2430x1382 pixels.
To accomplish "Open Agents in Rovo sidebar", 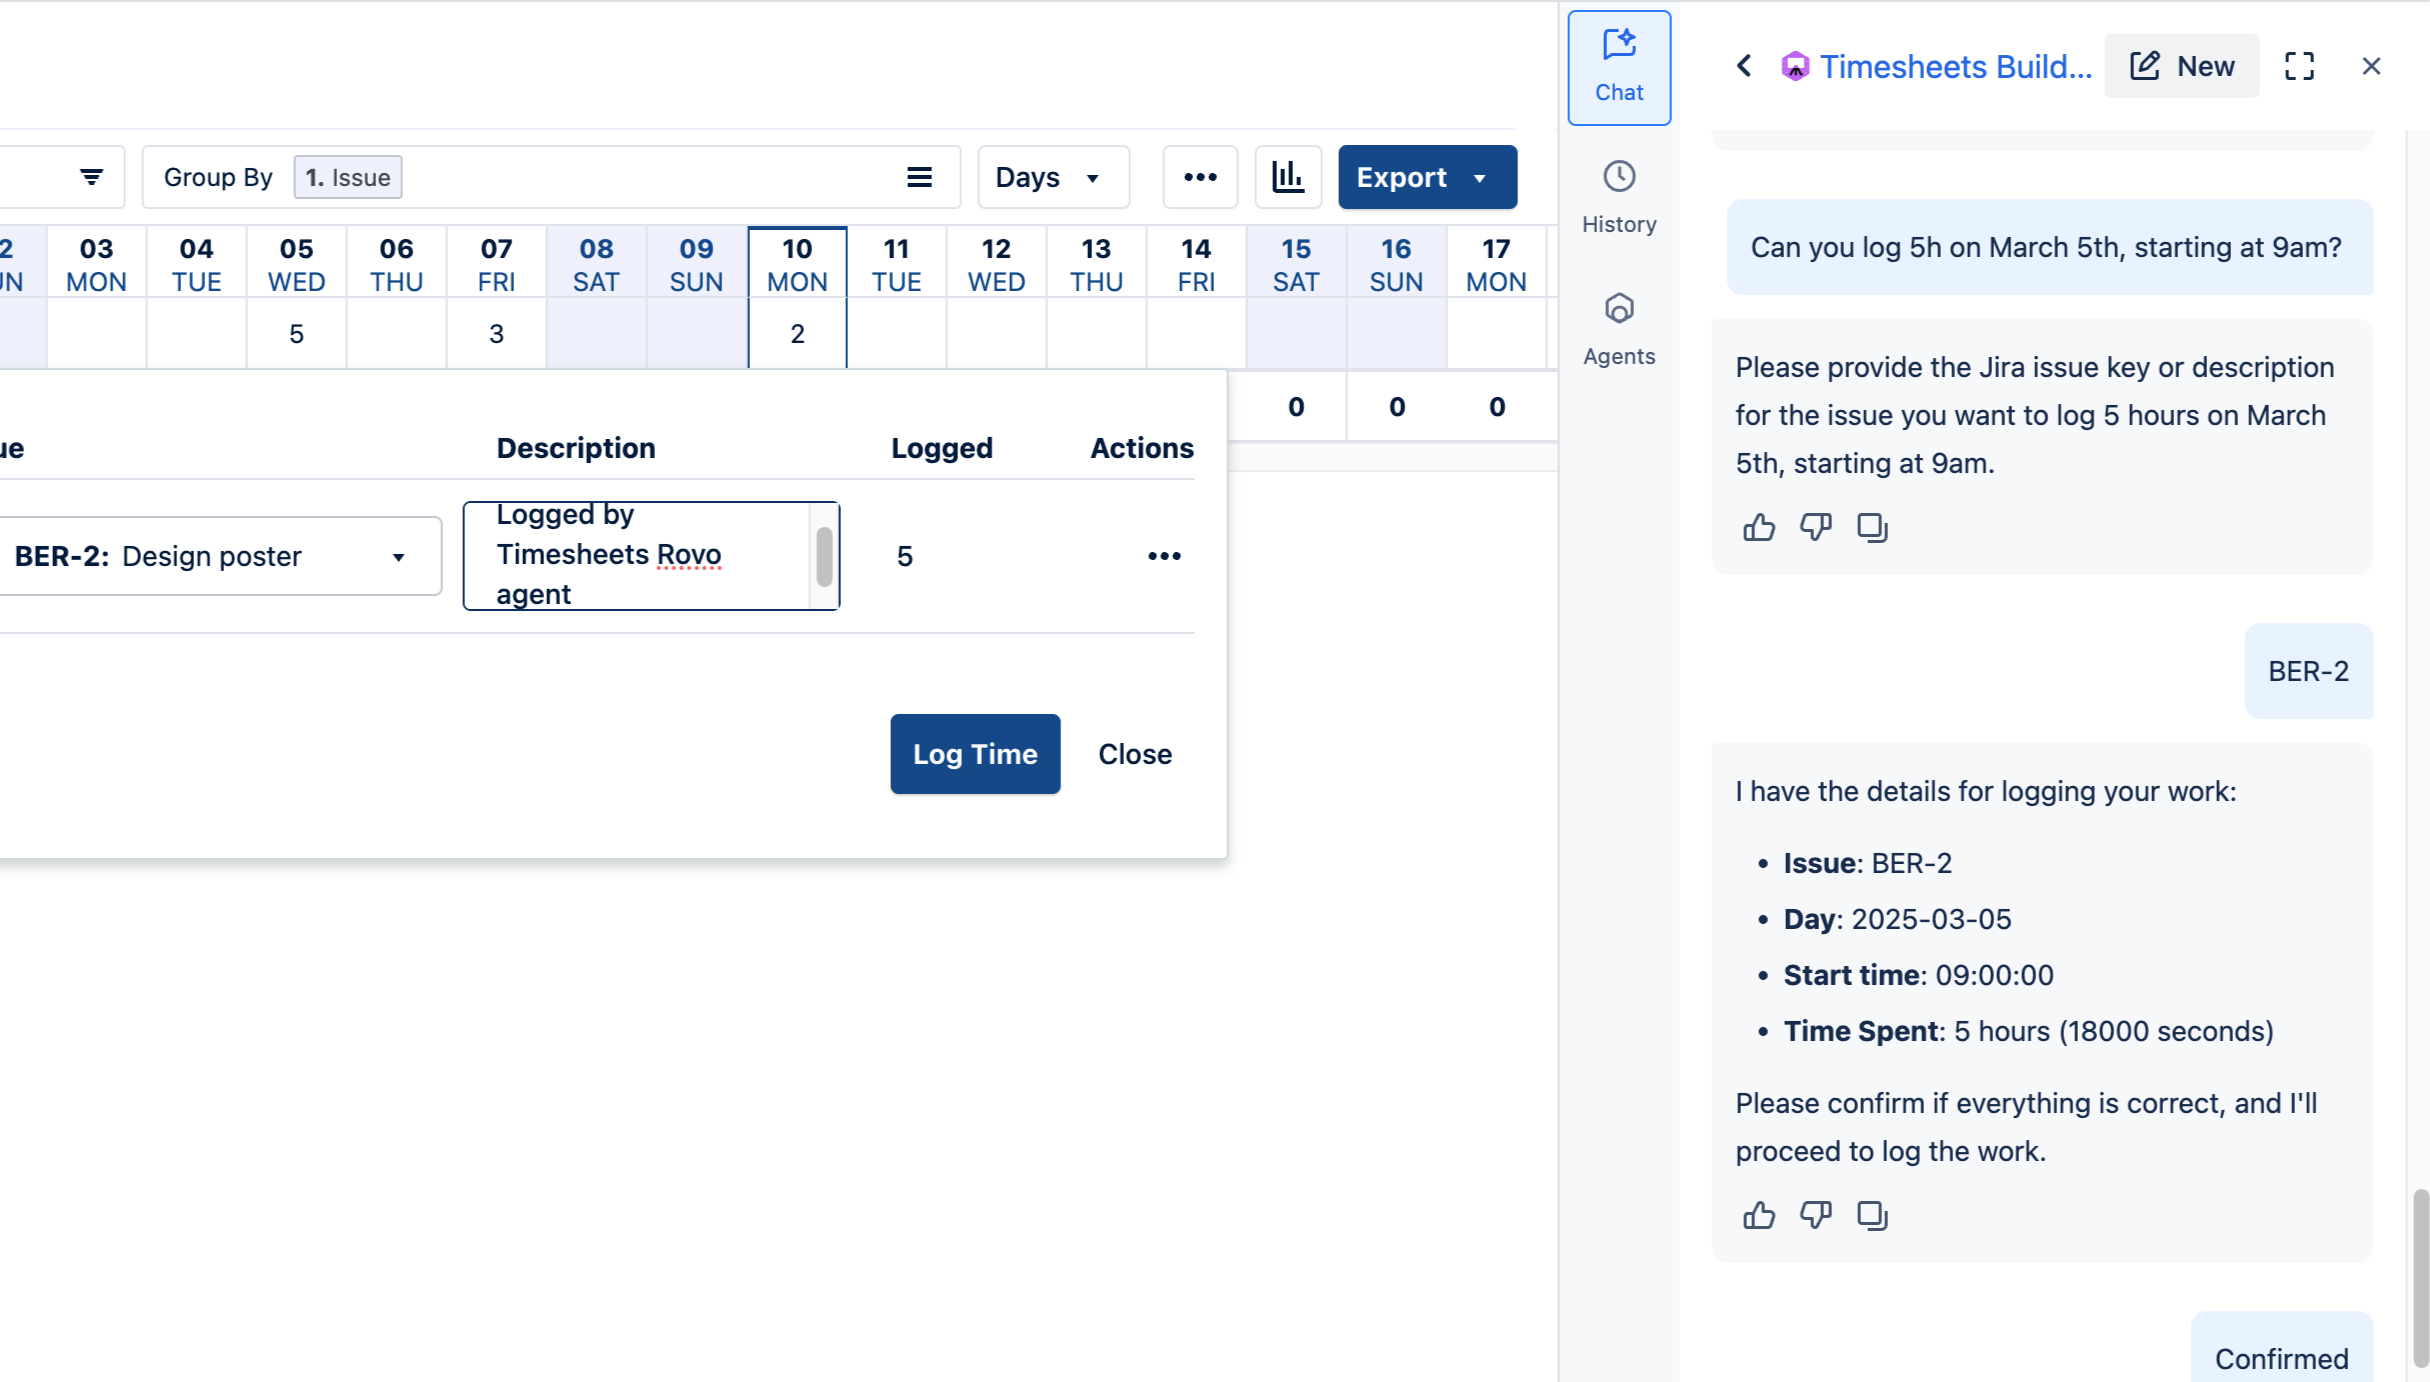I will (x=1619, y=329).
